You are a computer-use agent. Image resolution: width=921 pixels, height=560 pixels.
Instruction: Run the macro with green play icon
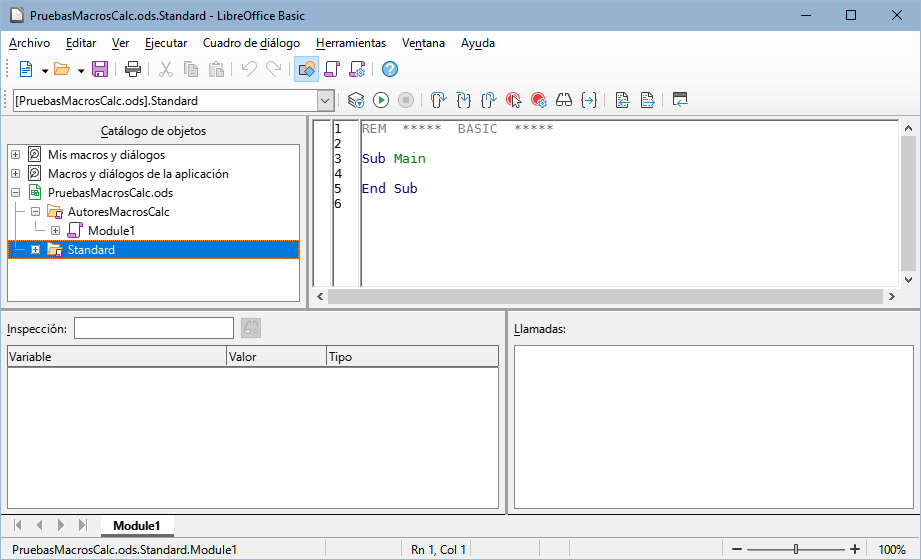(381, 100)
